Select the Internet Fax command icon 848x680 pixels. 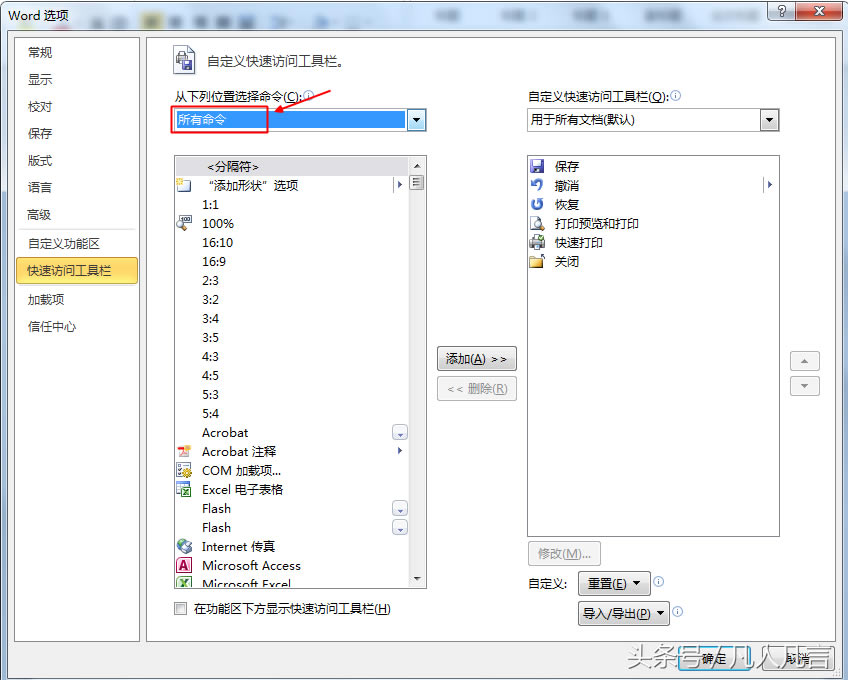(x=184, y=546)
